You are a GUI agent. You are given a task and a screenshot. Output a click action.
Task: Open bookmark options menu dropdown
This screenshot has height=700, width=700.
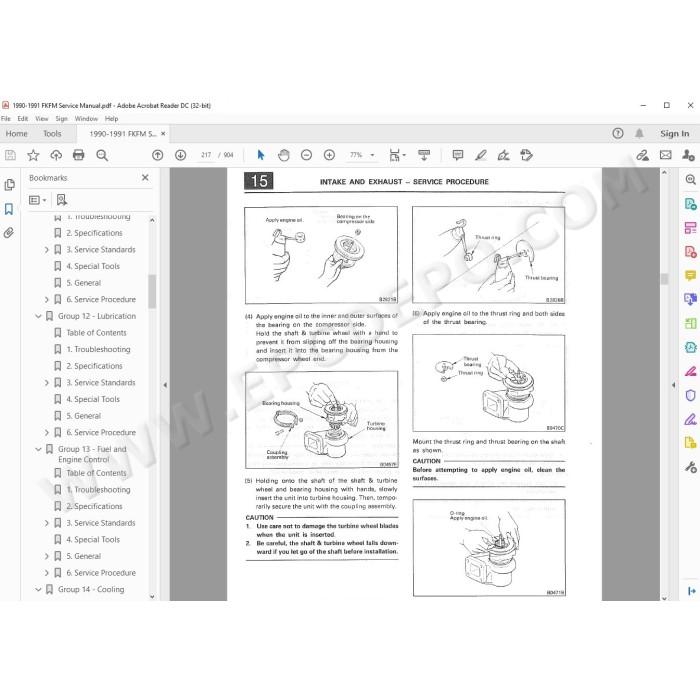pos(38,200)
